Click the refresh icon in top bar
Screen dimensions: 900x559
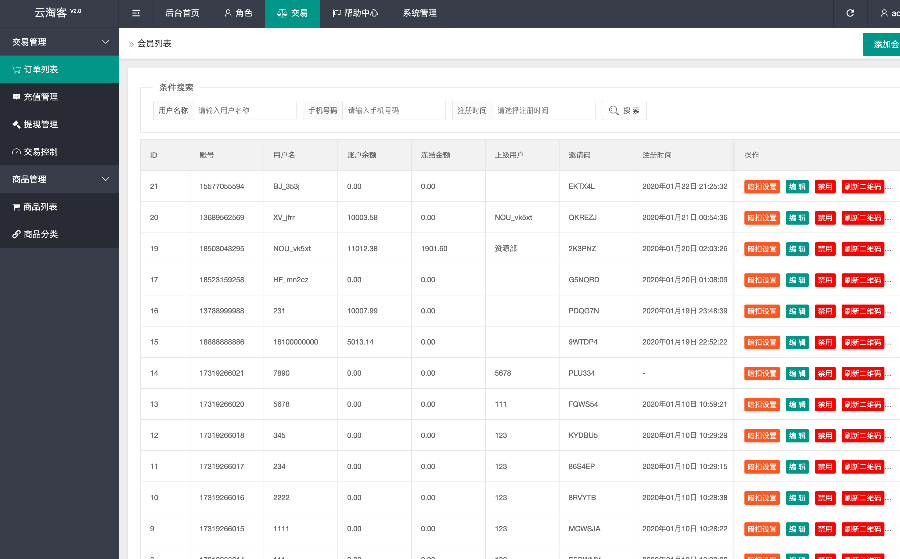pos(850,13)
